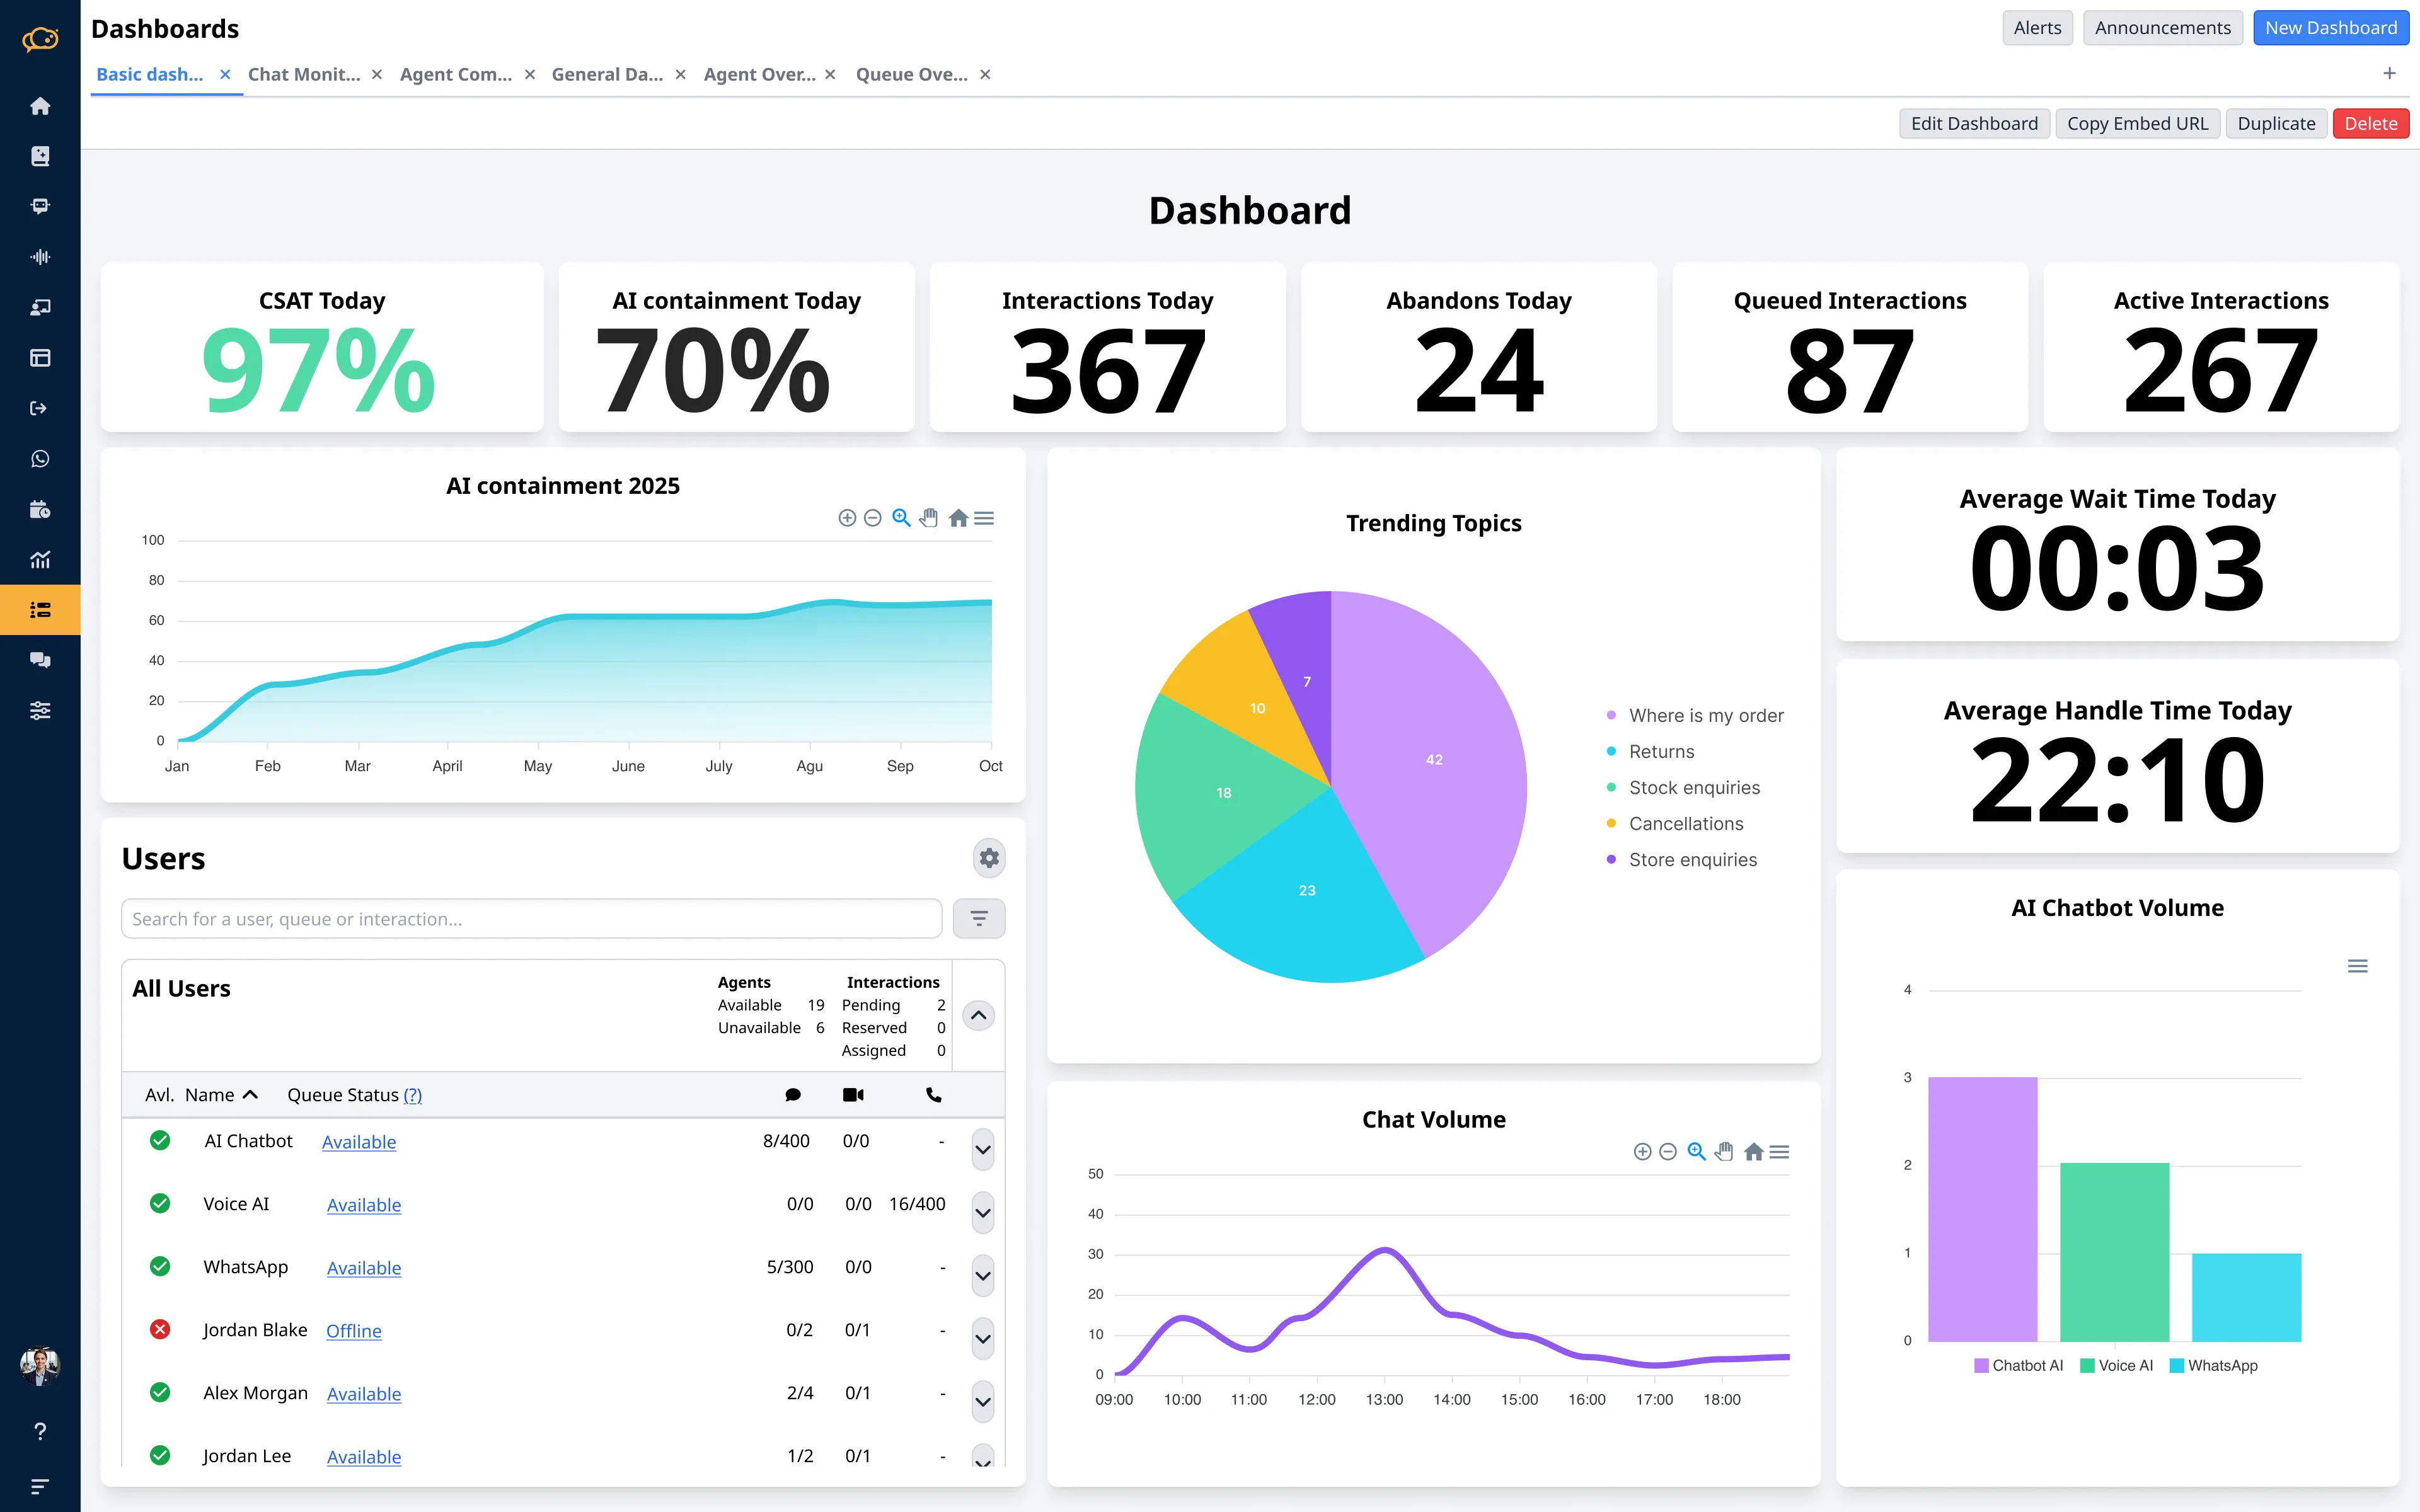Toggle Jordan Blake's offline status indicator
2420x1512 pixels.
160,1329
